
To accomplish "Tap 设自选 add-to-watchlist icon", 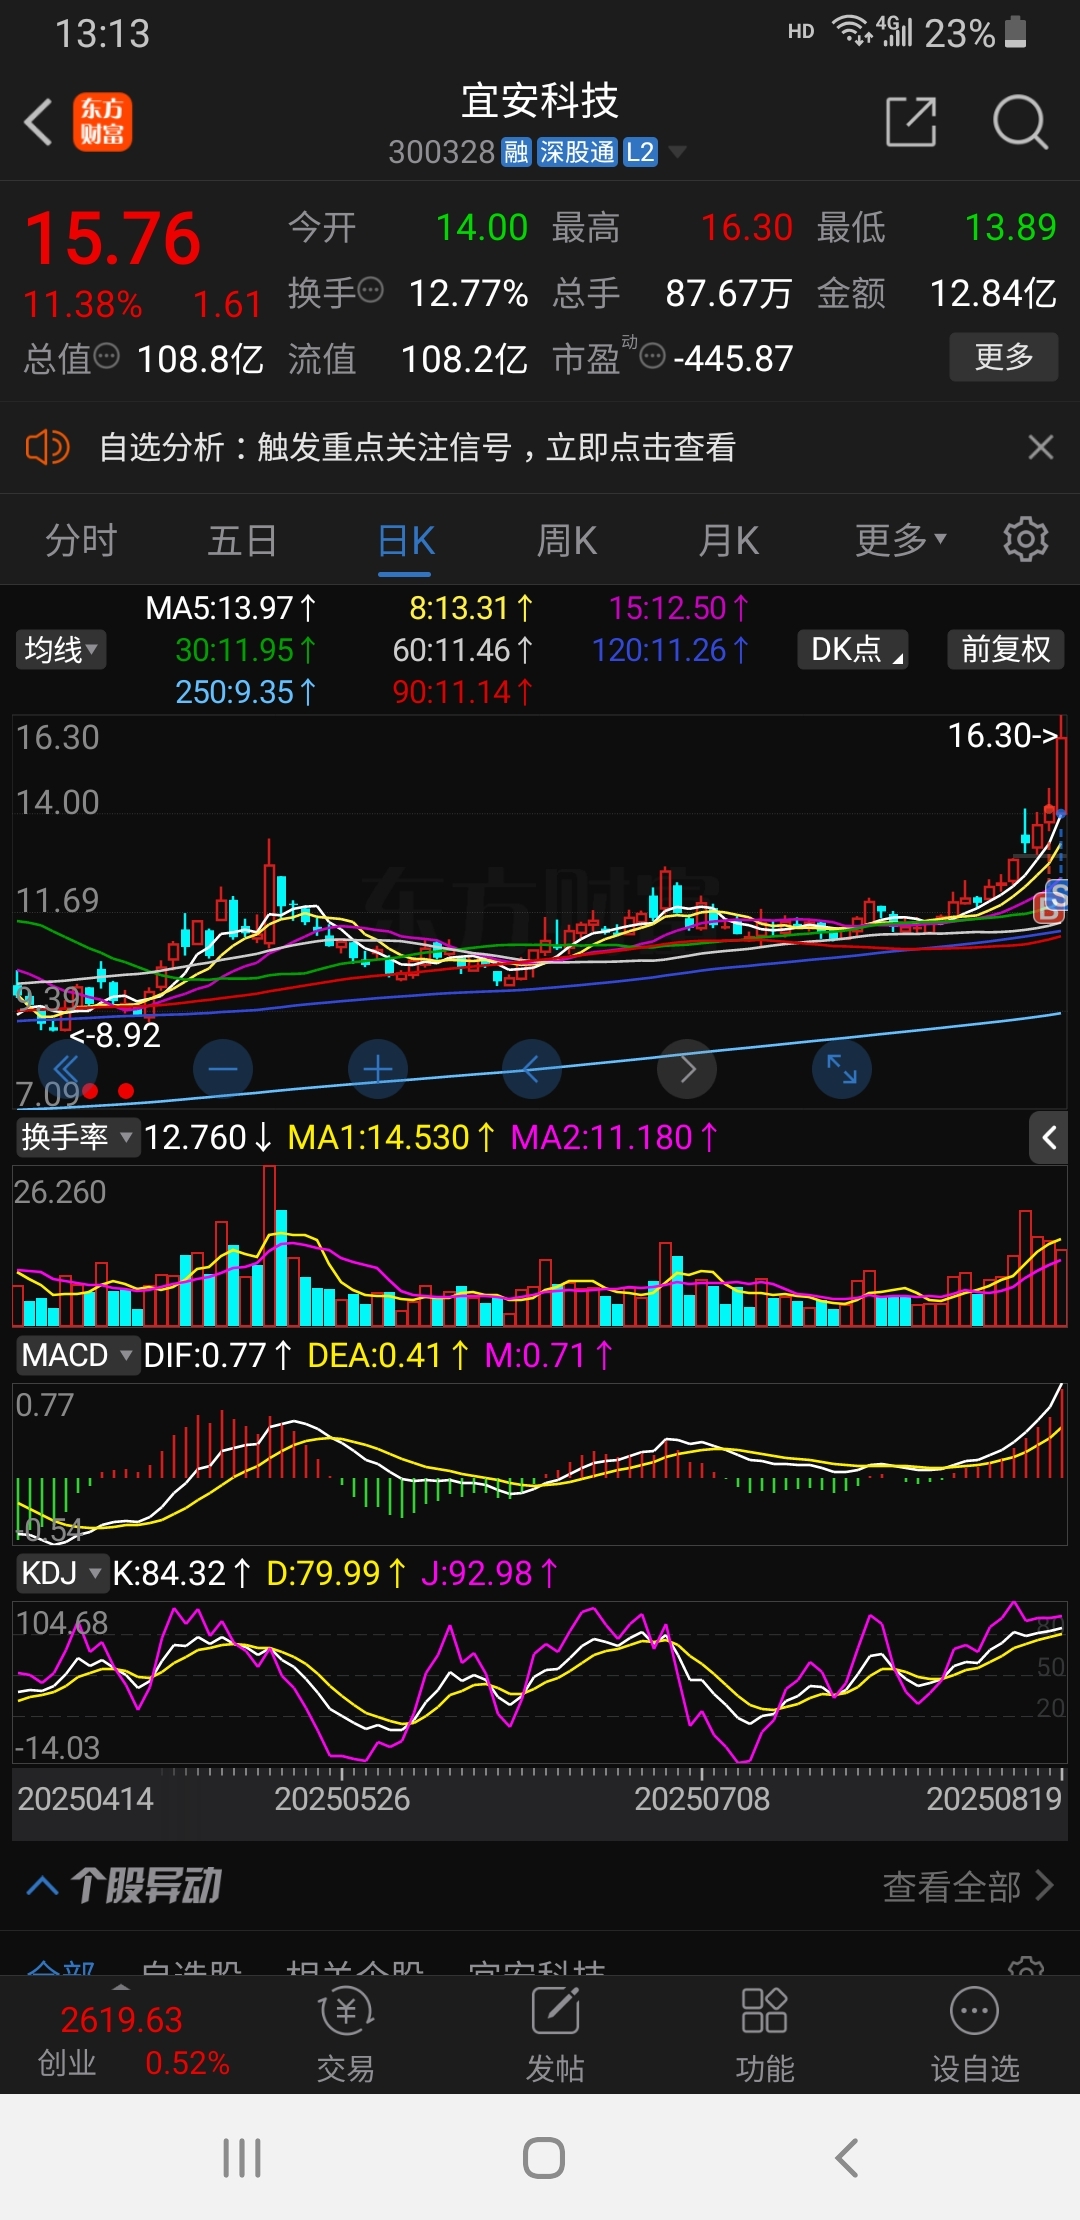I will point(974,2034).
